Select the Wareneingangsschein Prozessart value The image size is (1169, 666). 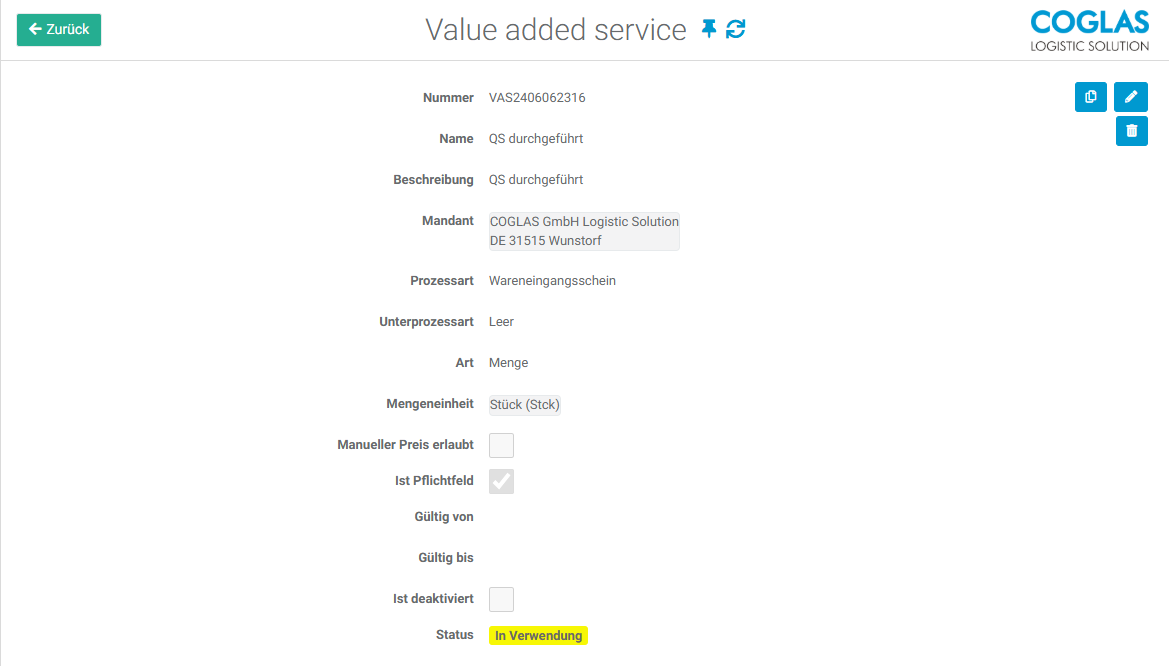point(552,281)
